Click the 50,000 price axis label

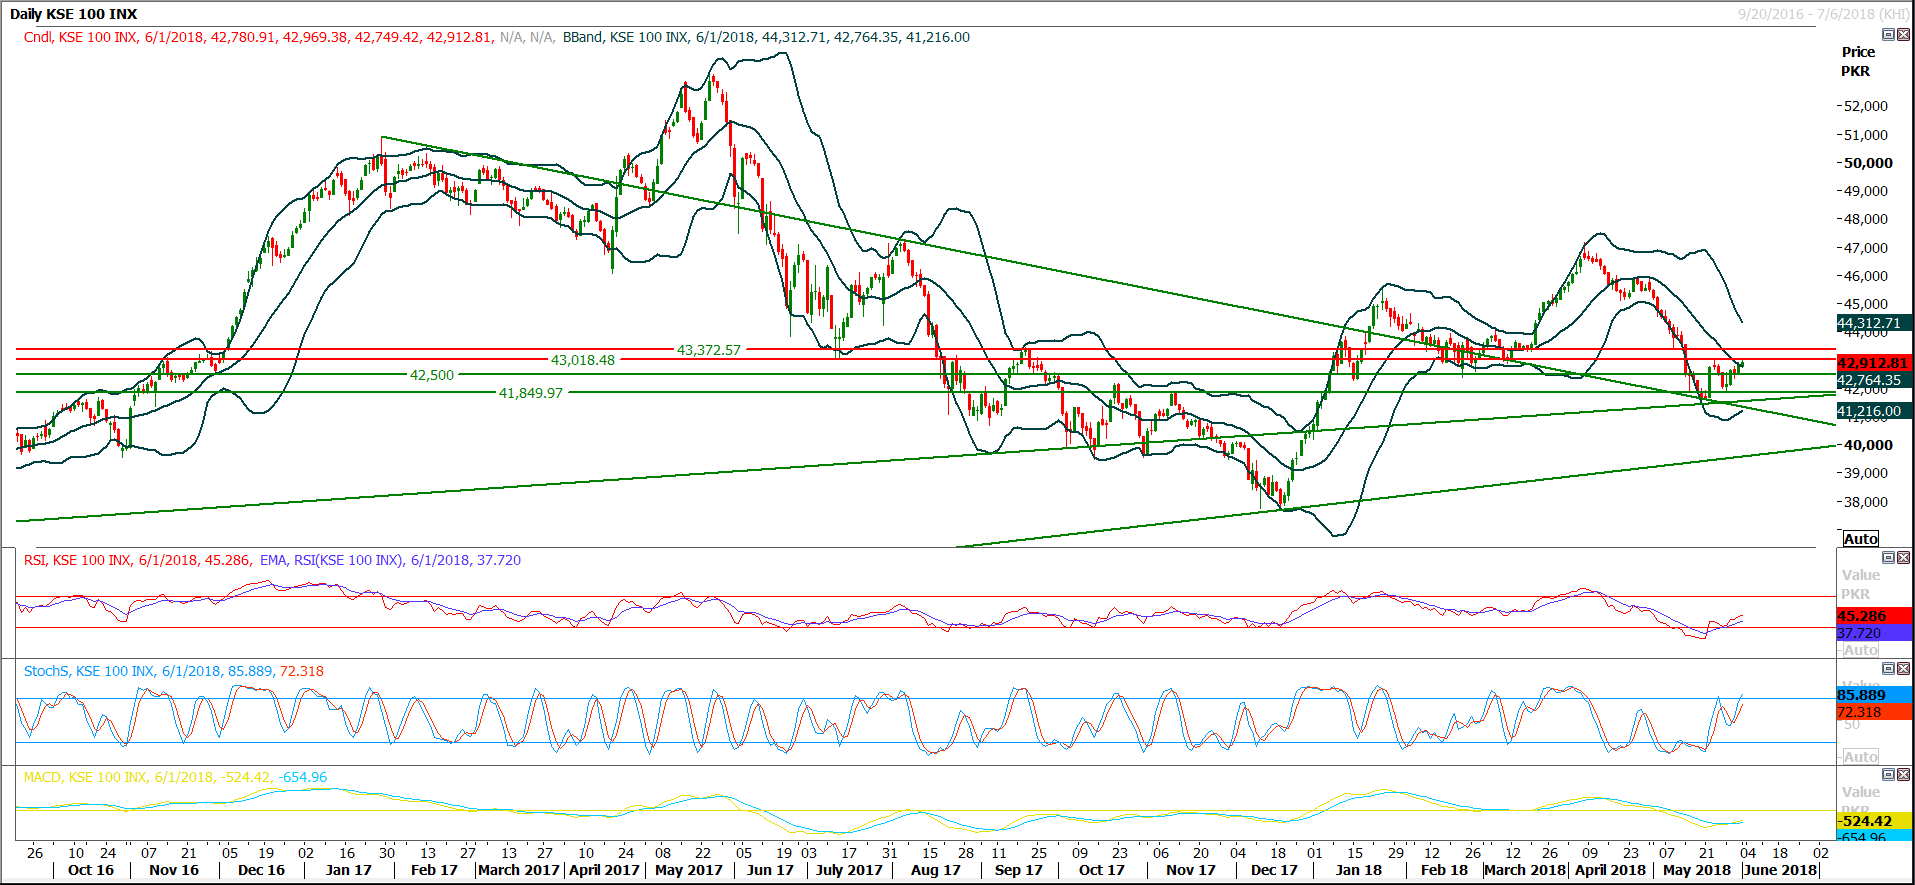tap(1868, 163)
